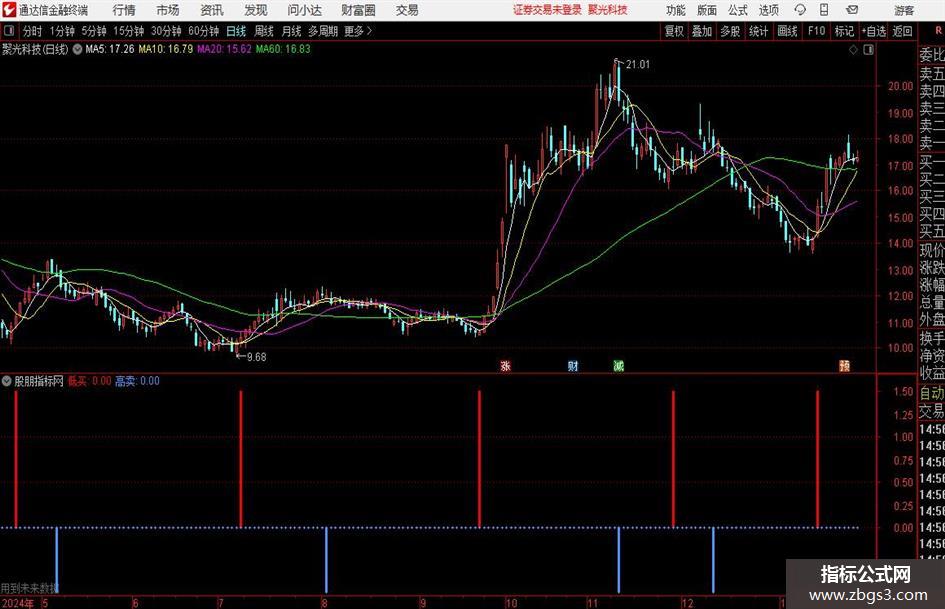
Task: Click the 高卖: 0.00 indicator value
Action: click(137, 381)
